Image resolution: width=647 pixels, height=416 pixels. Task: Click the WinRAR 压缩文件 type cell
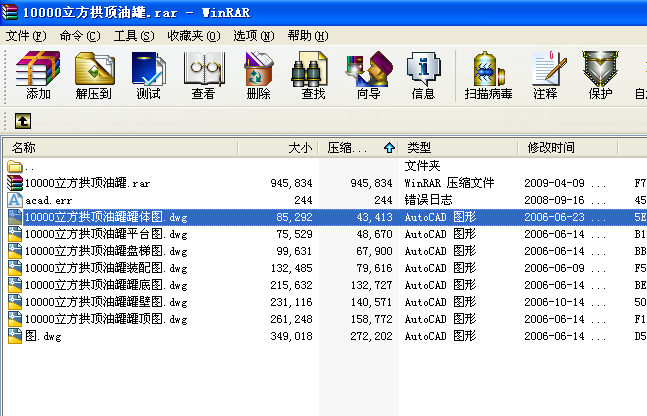(449, 183)
